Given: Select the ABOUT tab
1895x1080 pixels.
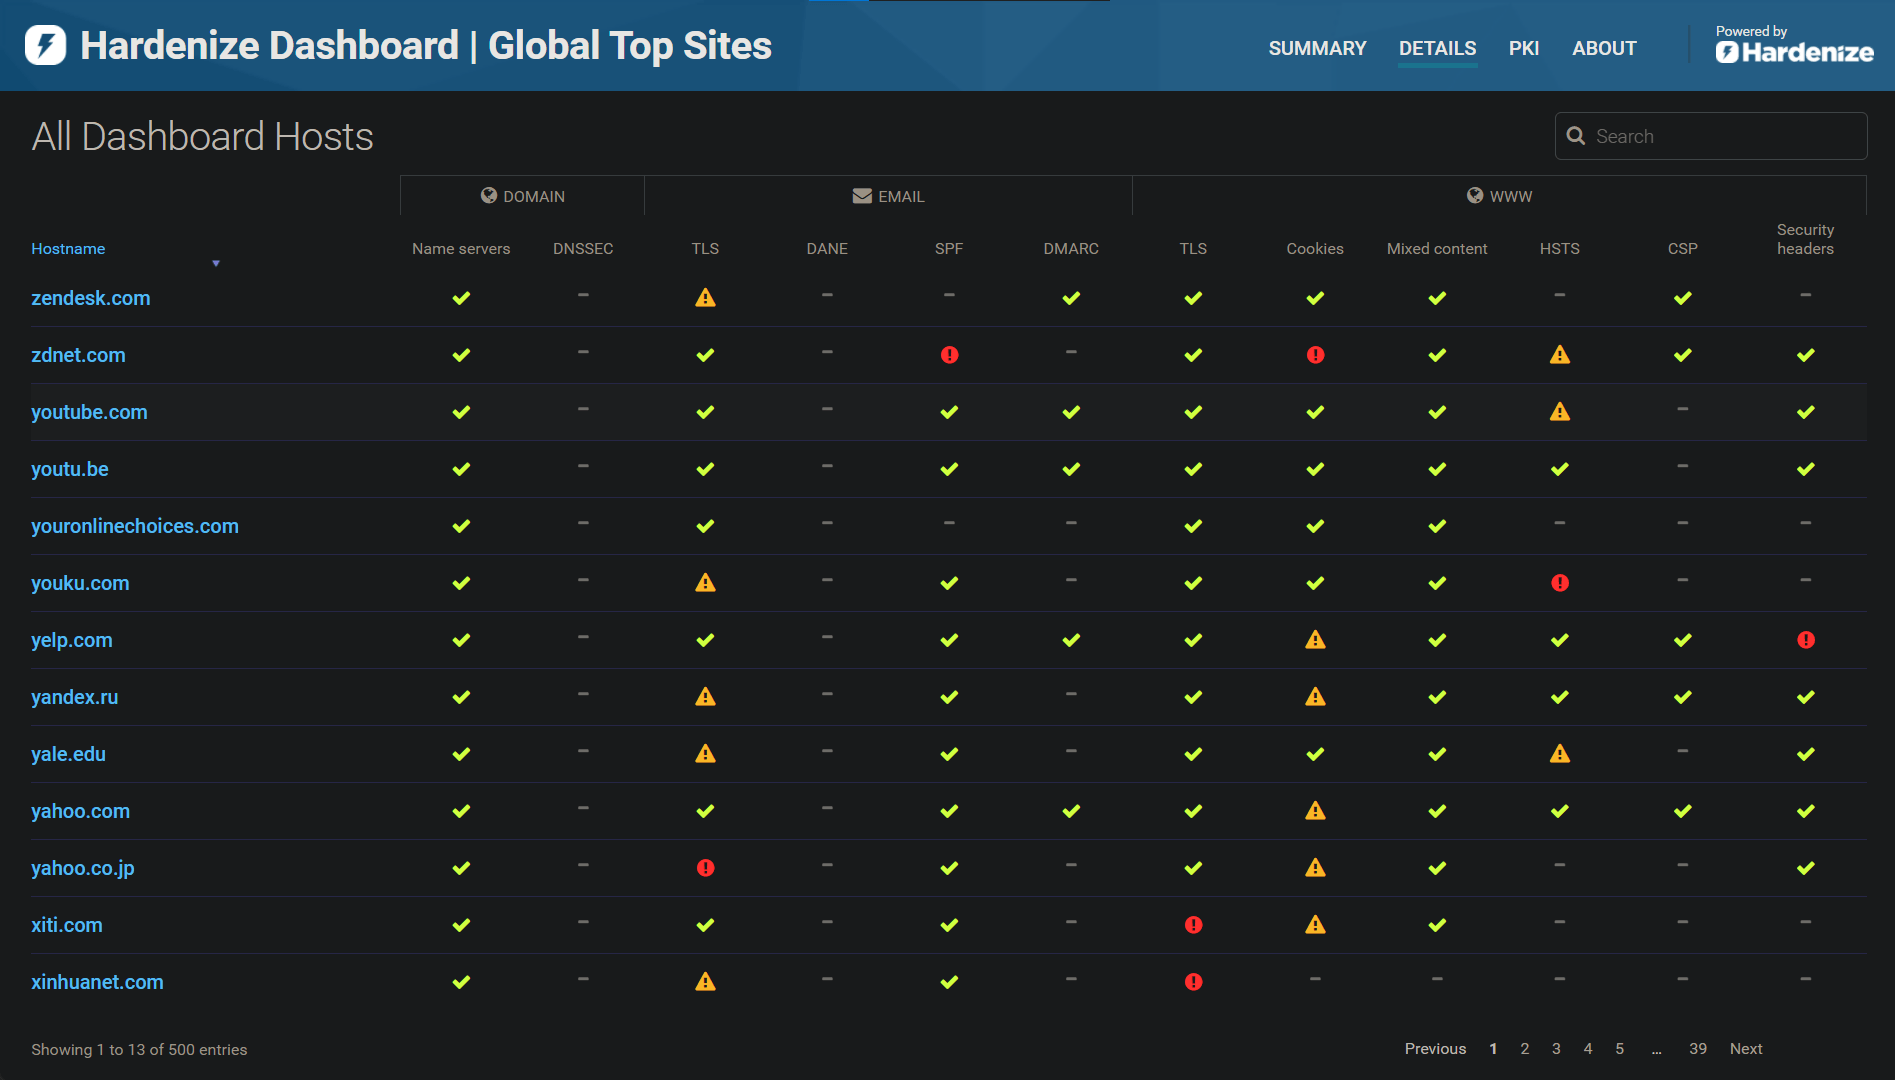Looking at the screenshot, I should click(1604, 47).
